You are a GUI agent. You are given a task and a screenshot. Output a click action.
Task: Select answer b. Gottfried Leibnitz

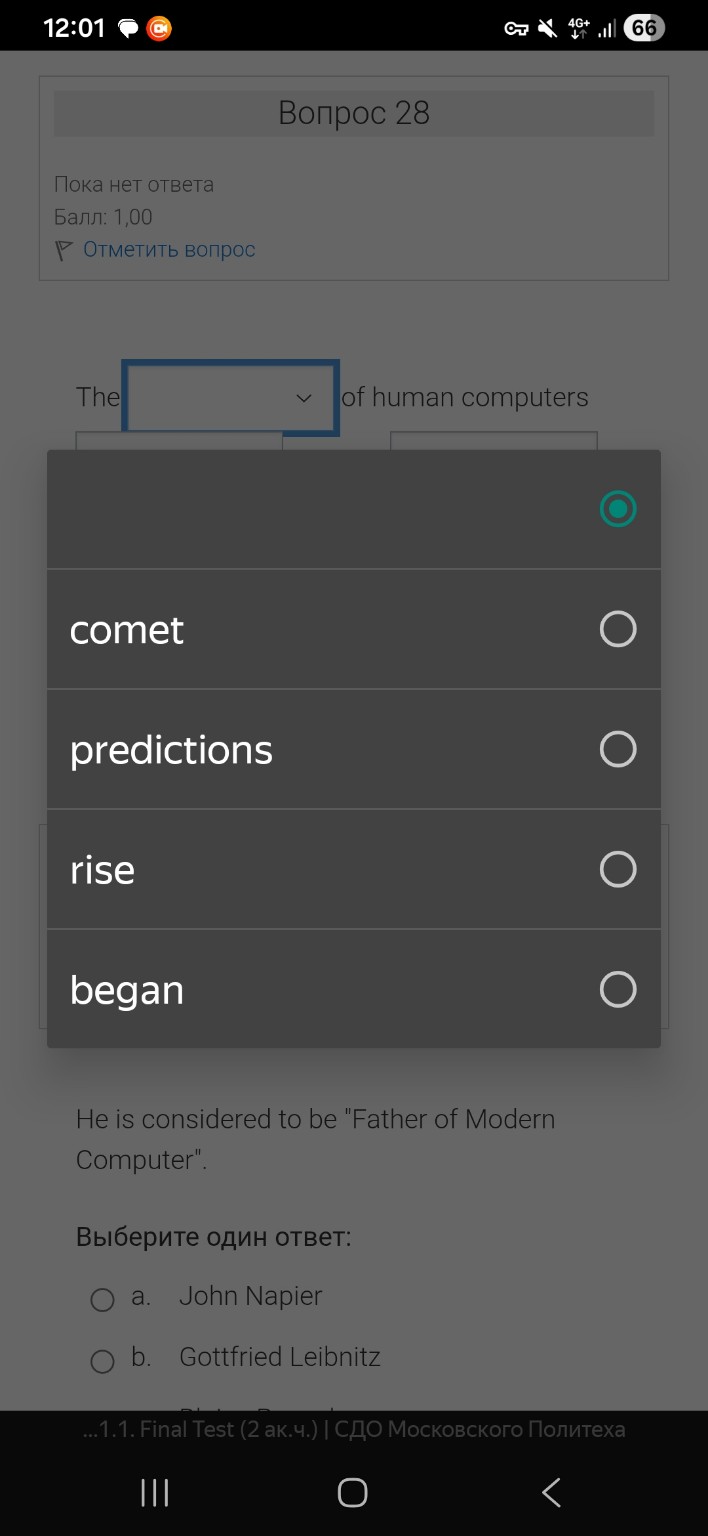[x=102, y=1361]
